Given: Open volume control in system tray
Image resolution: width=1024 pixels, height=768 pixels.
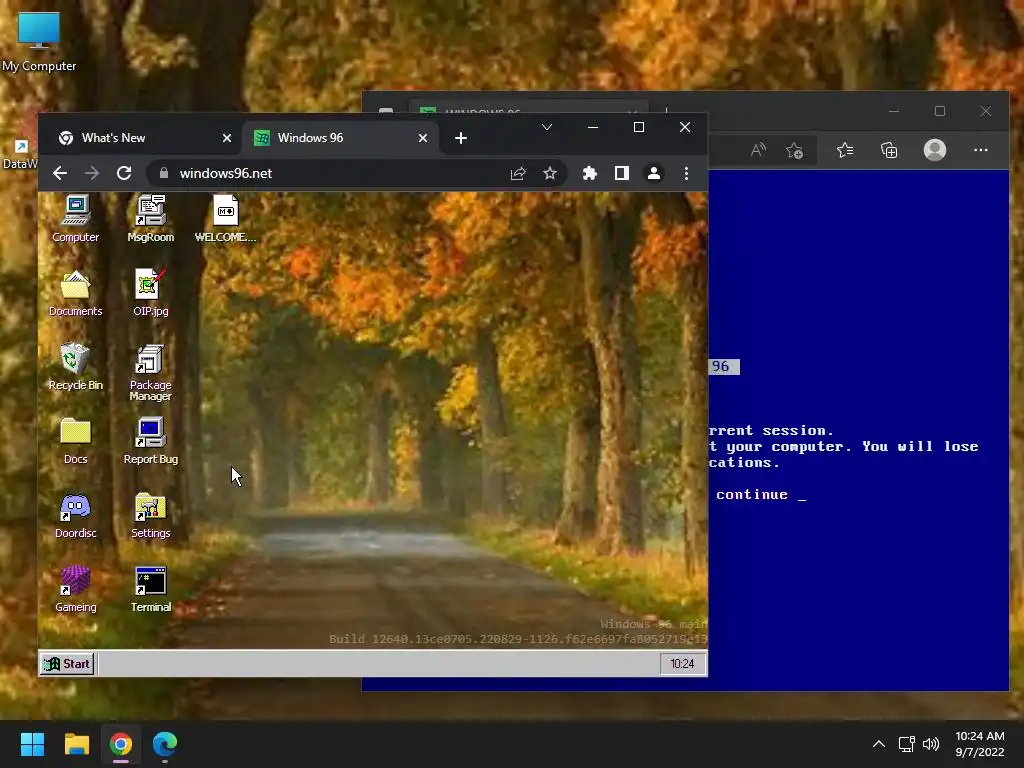Looking at the screenshot, I should pos(931,744).
